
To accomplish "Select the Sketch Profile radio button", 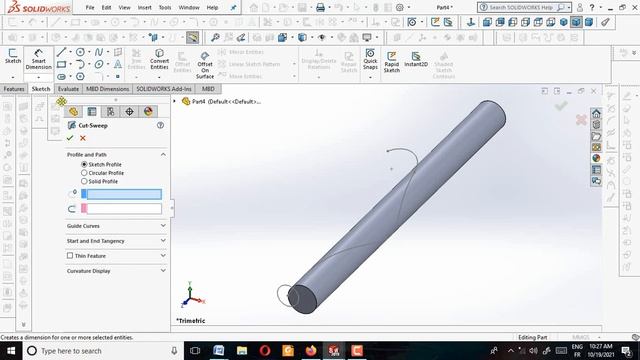I will coord(84,164).
